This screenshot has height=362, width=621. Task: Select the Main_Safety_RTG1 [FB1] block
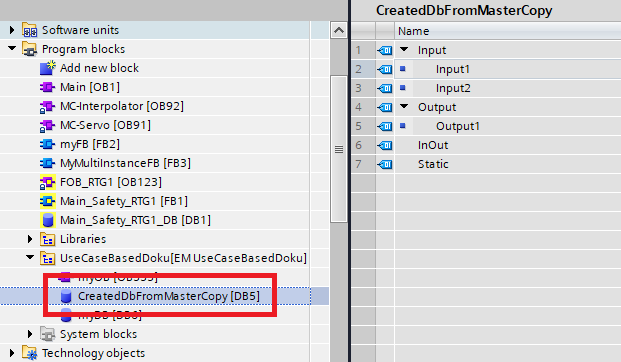(x=124, y=201)
